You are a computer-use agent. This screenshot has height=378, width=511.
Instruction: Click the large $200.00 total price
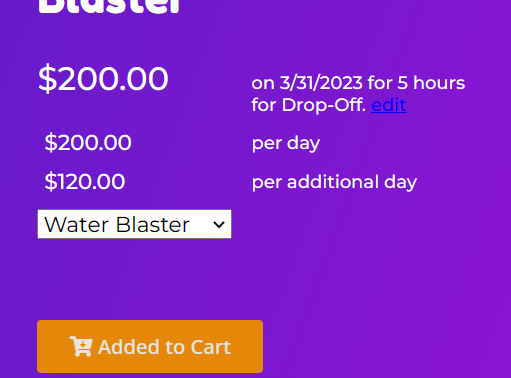(103, 79)
